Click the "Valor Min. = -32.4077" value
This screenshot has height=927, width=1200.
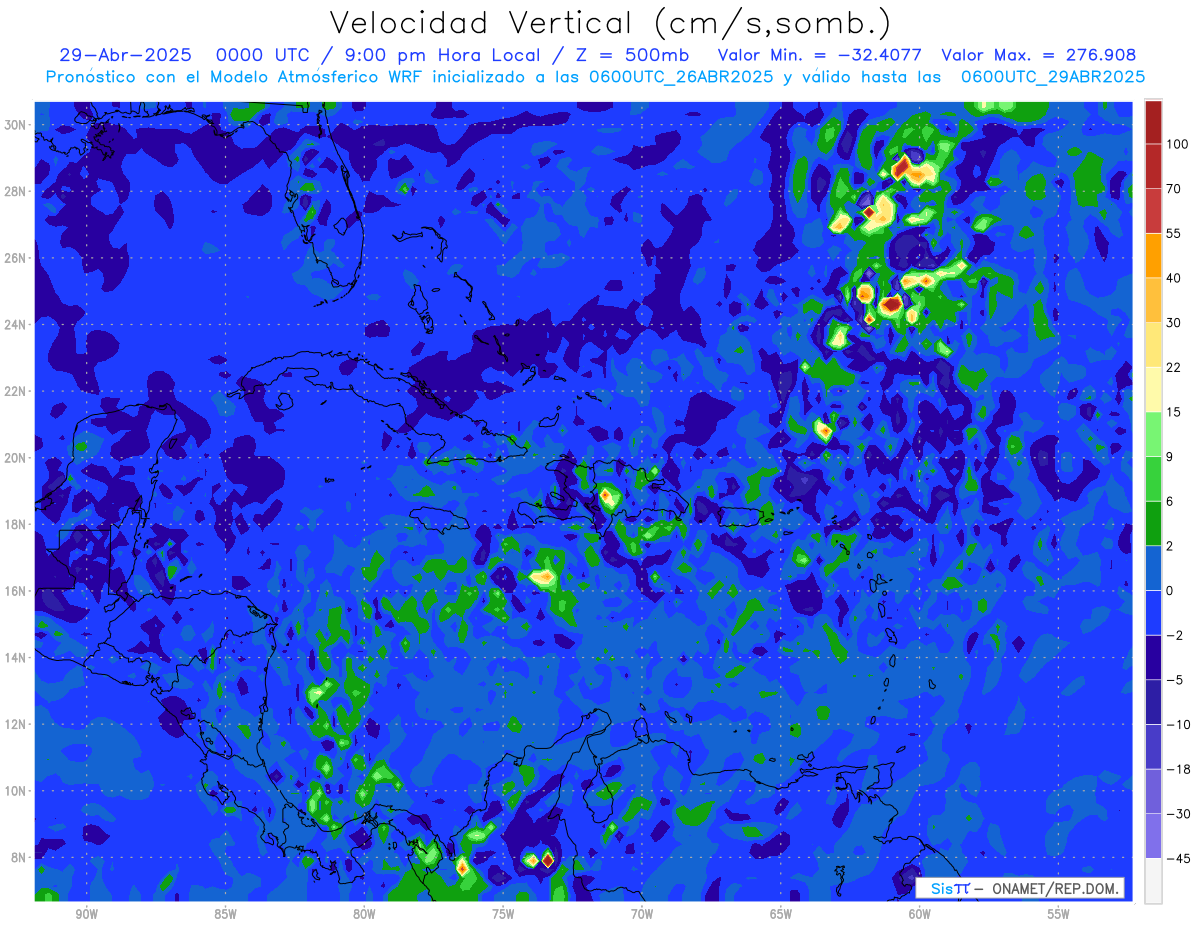[820, 55]
